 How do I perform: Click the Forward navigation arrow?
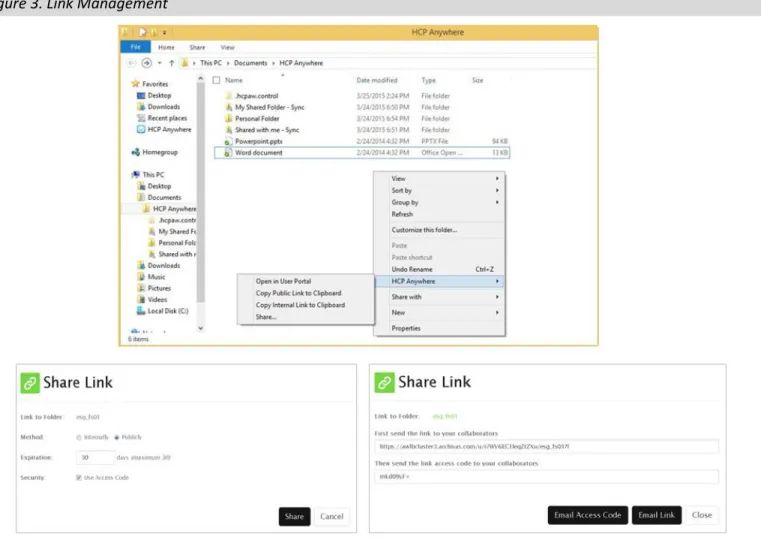coord(146,63)
